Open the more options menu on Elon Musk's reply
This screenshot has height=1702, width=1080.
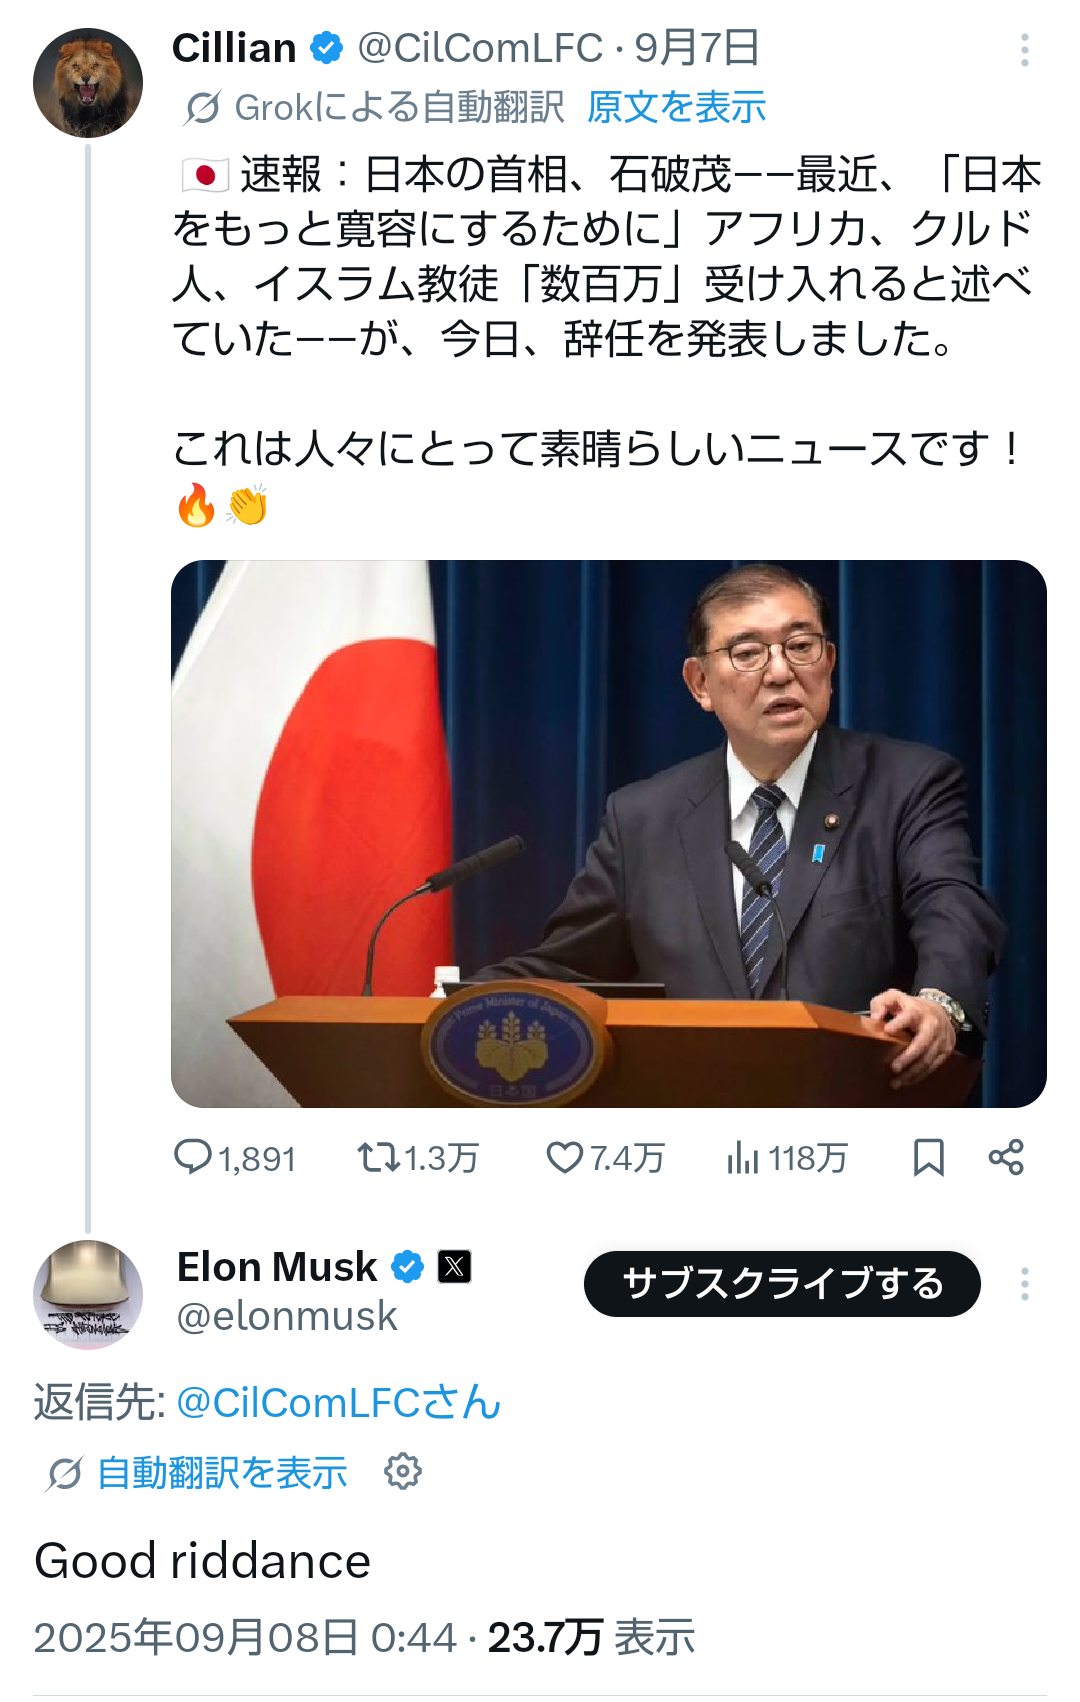pos(1025,1284)
